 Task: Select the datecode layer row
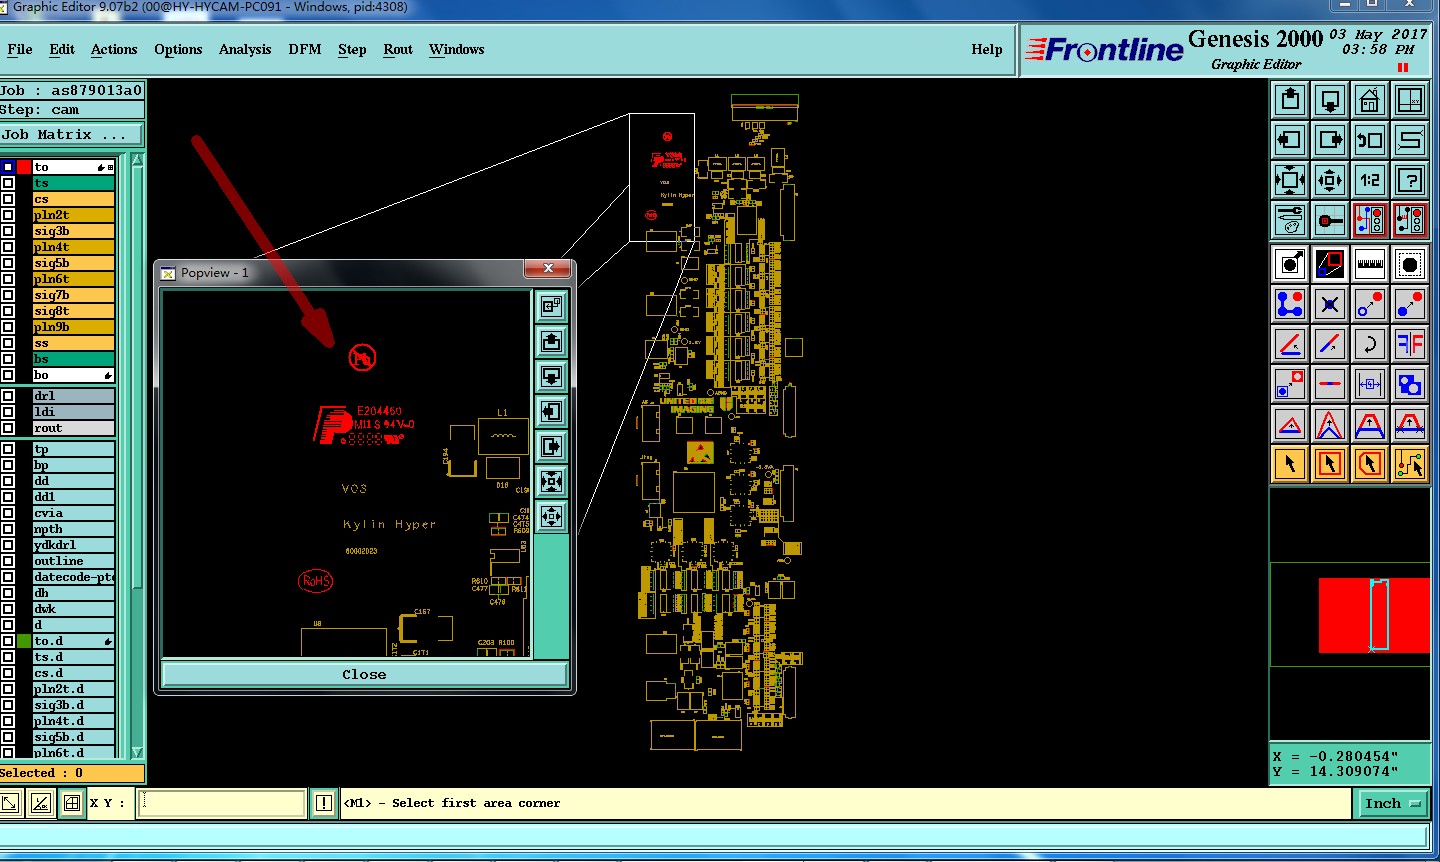click(73, 578)
